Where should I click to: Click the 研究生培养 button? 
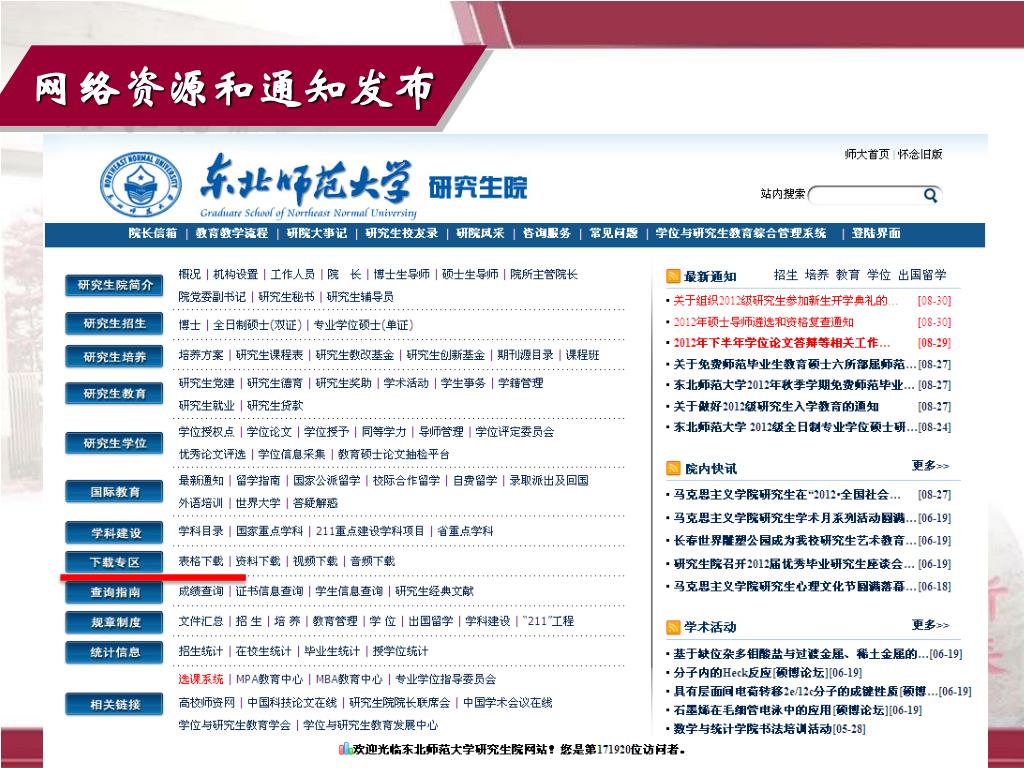coord(114,357)
